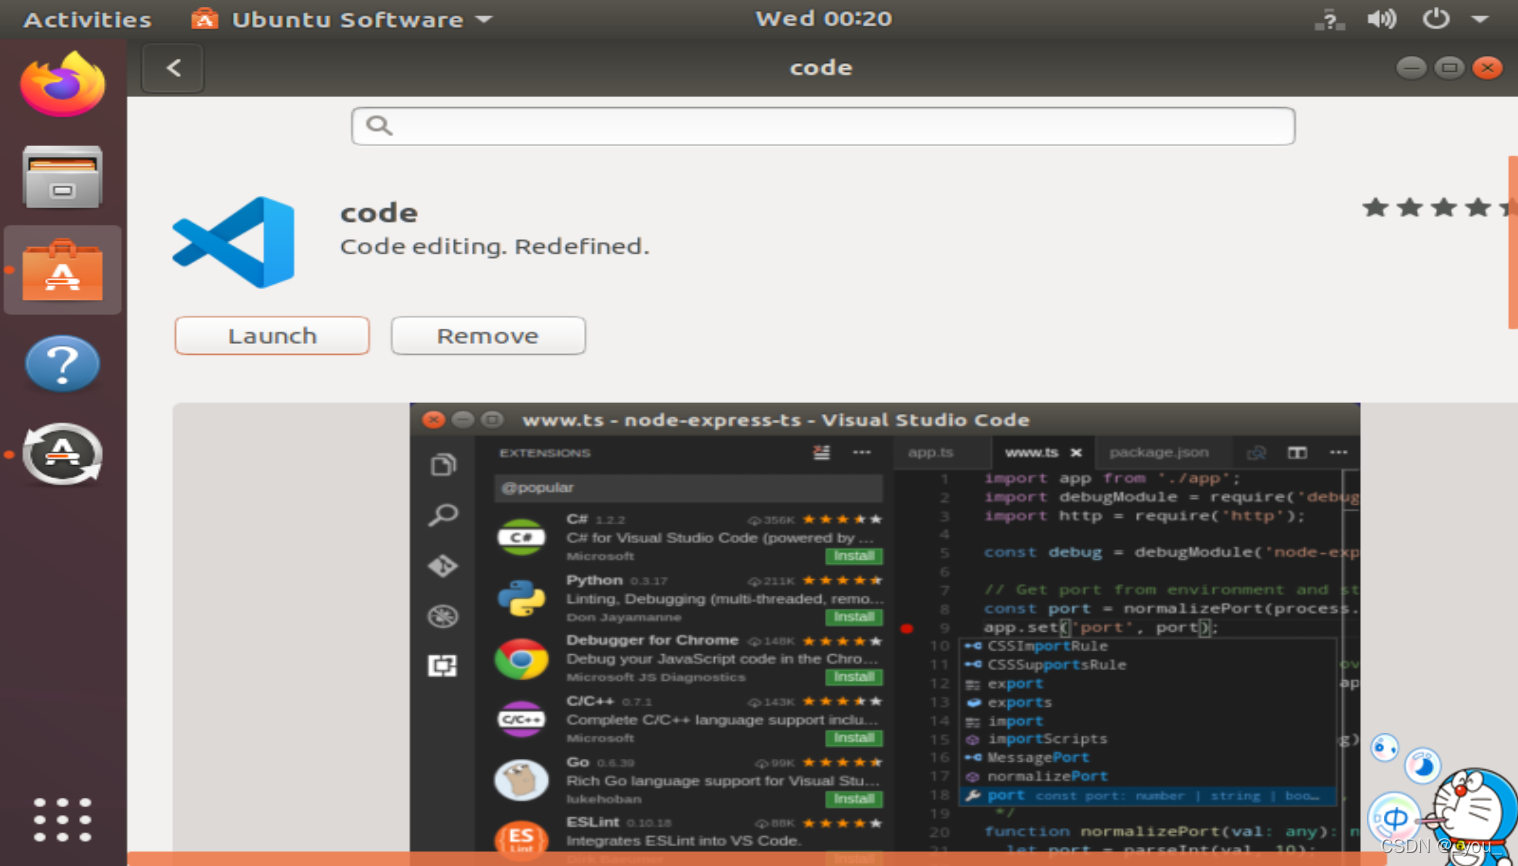Click the network status icon

click(1329, 19)
